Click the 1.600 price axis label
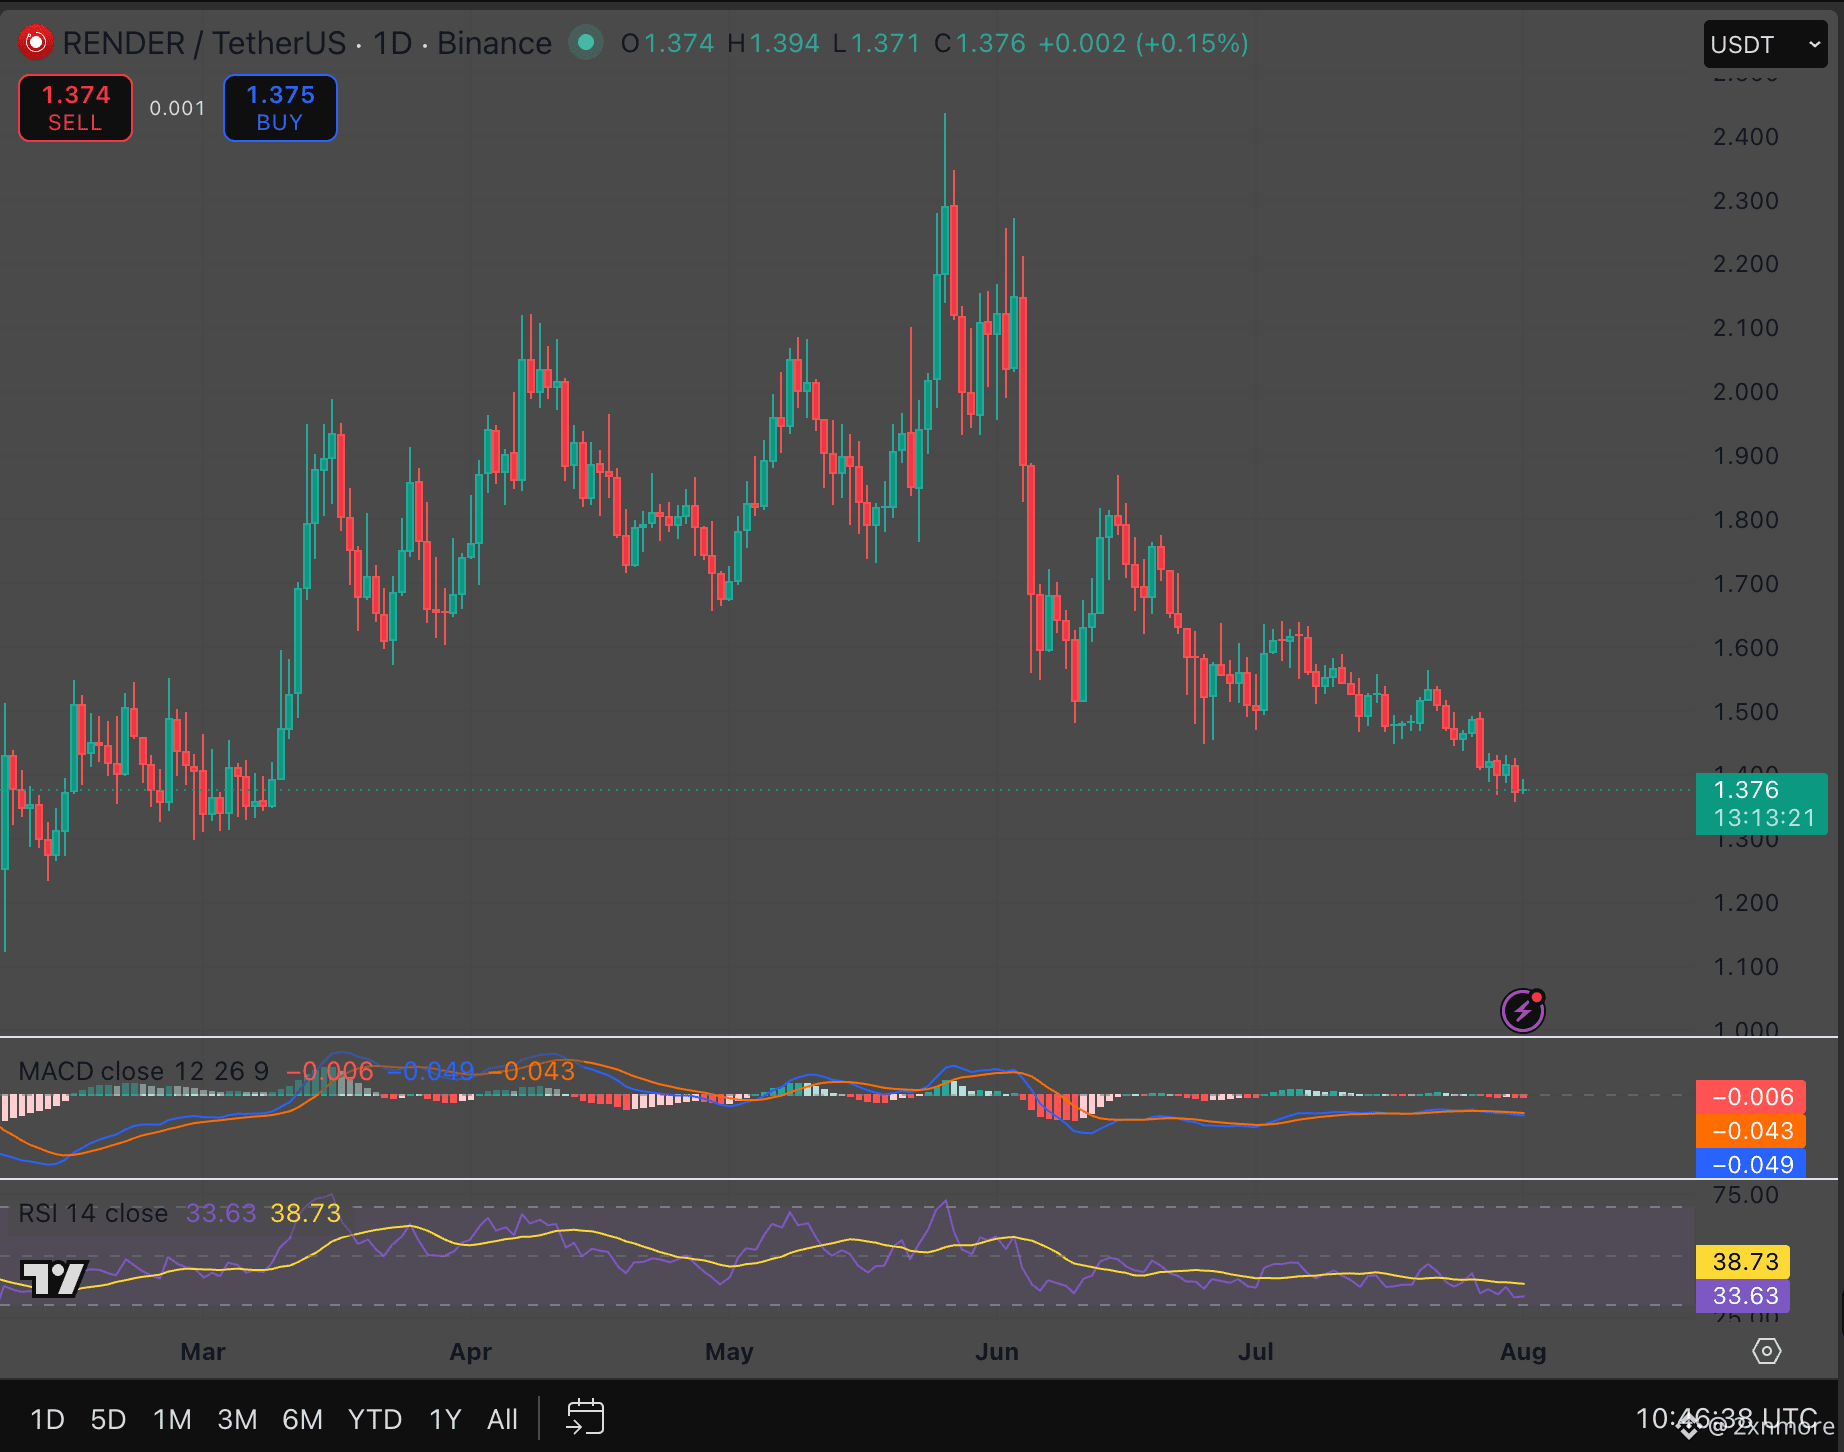The image size is (1844, 1452). 1746,648
